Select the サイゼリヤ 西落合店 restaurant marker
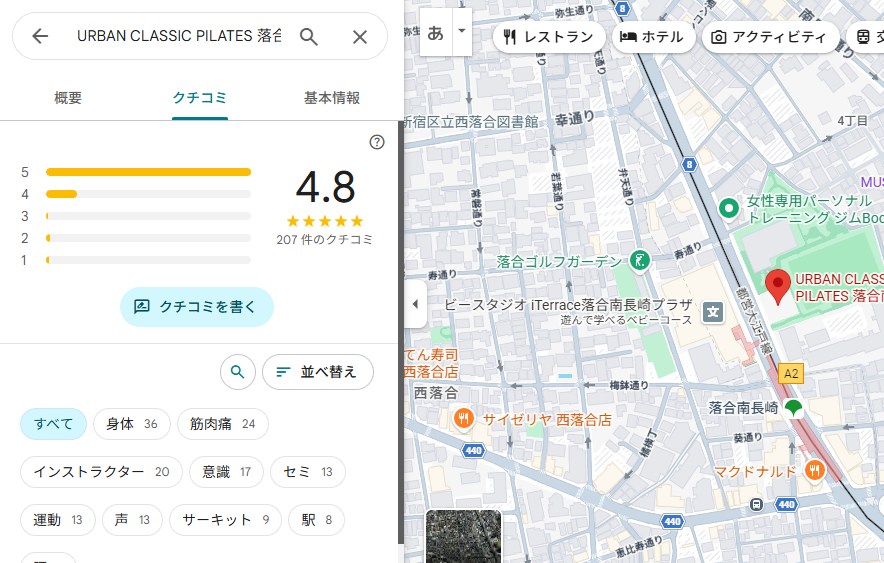 tap(463, 419)
